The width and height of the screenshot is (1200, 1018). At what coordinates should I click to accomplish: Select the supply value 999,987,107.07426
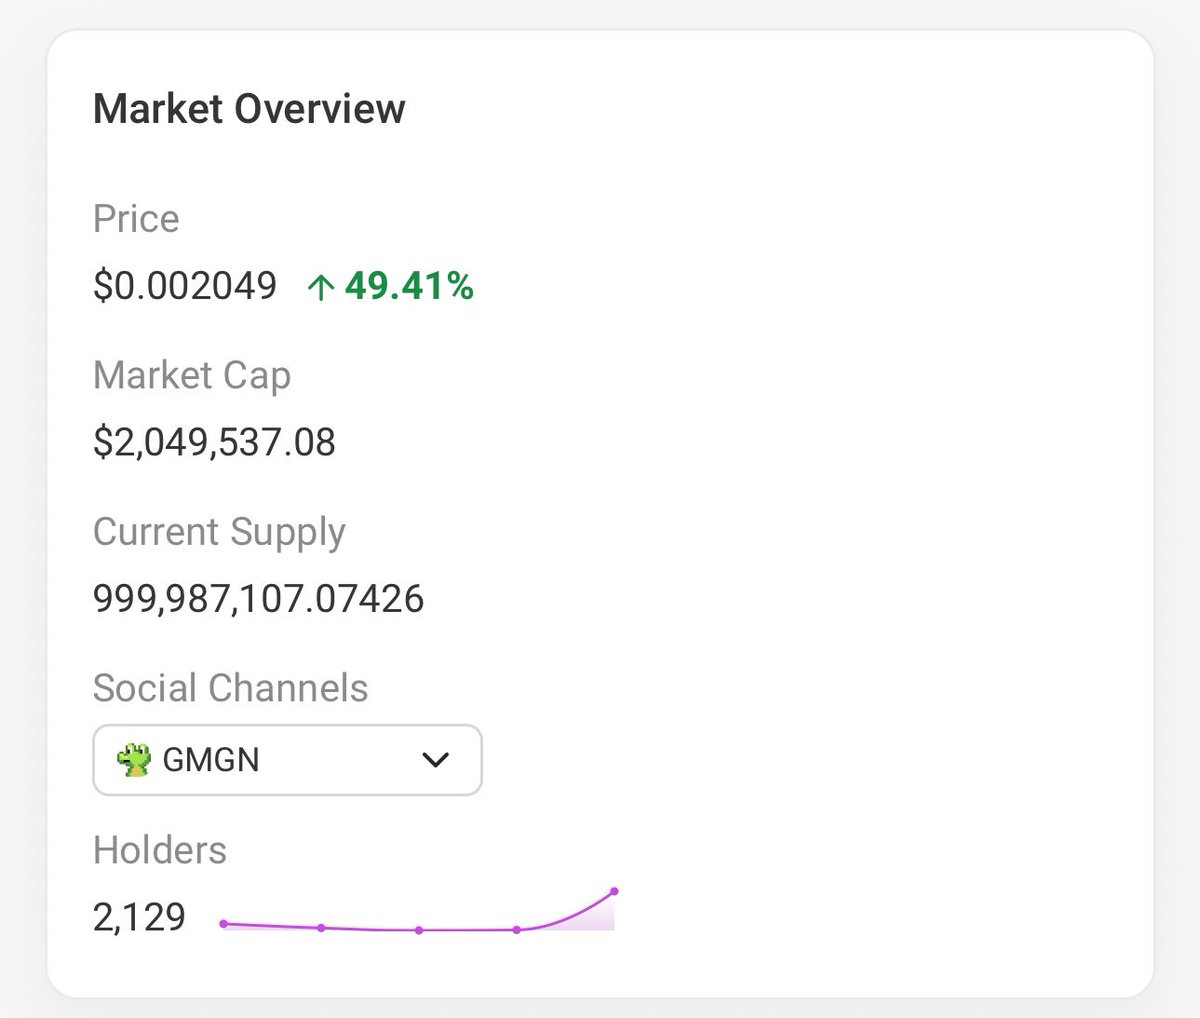click(x=258, y=599)
